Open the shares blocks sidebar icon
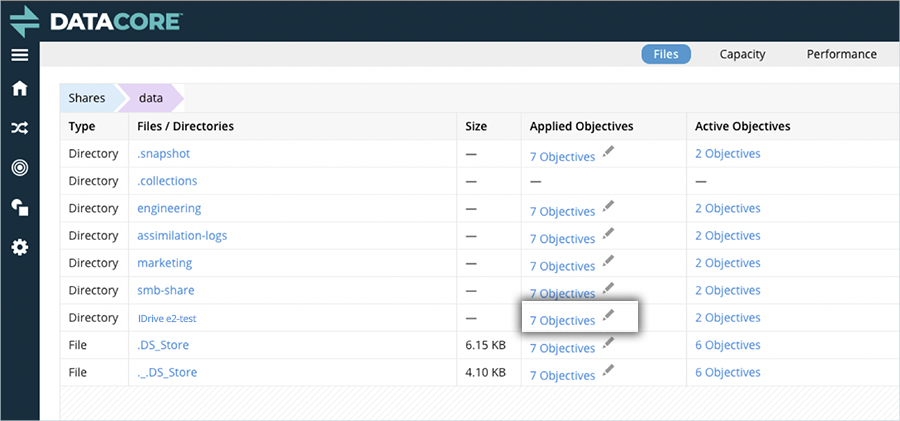This screenshot has width=900, height=421. pos(19,207)
